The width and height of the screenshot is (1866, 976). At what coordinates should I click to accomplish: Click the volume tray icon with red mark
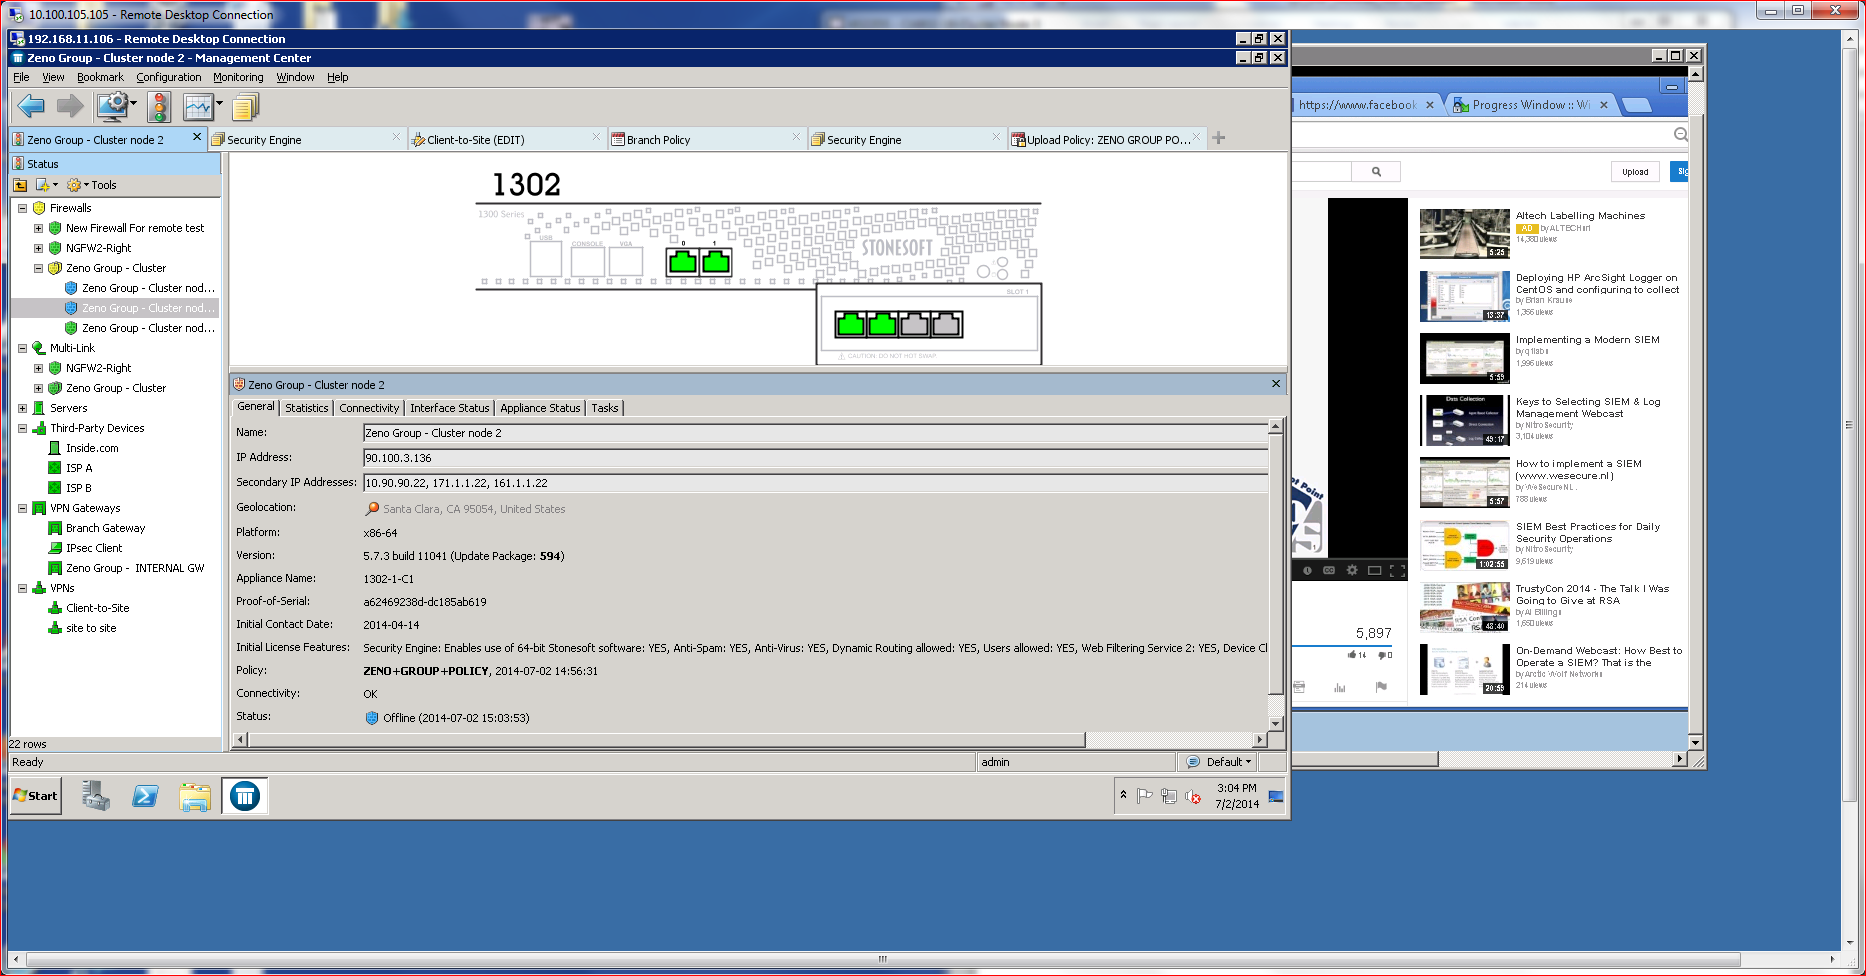click(1192, 796)
